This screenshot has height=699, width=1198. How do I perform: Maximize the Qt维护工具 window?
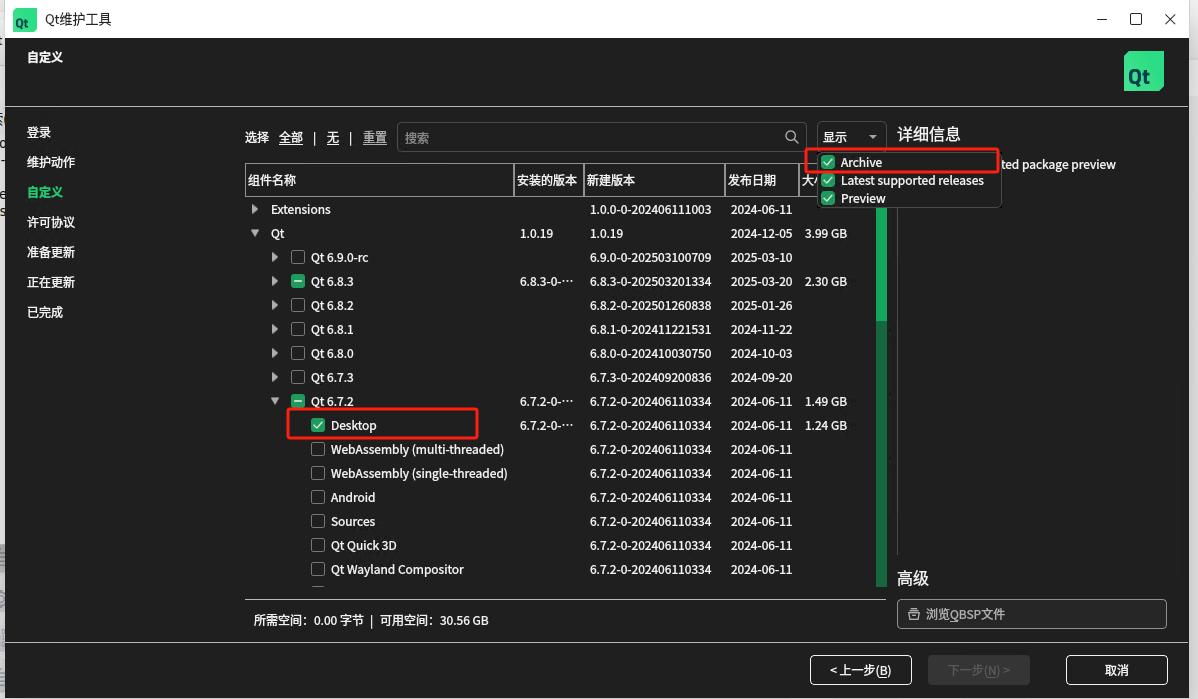tap(1136, 19)
